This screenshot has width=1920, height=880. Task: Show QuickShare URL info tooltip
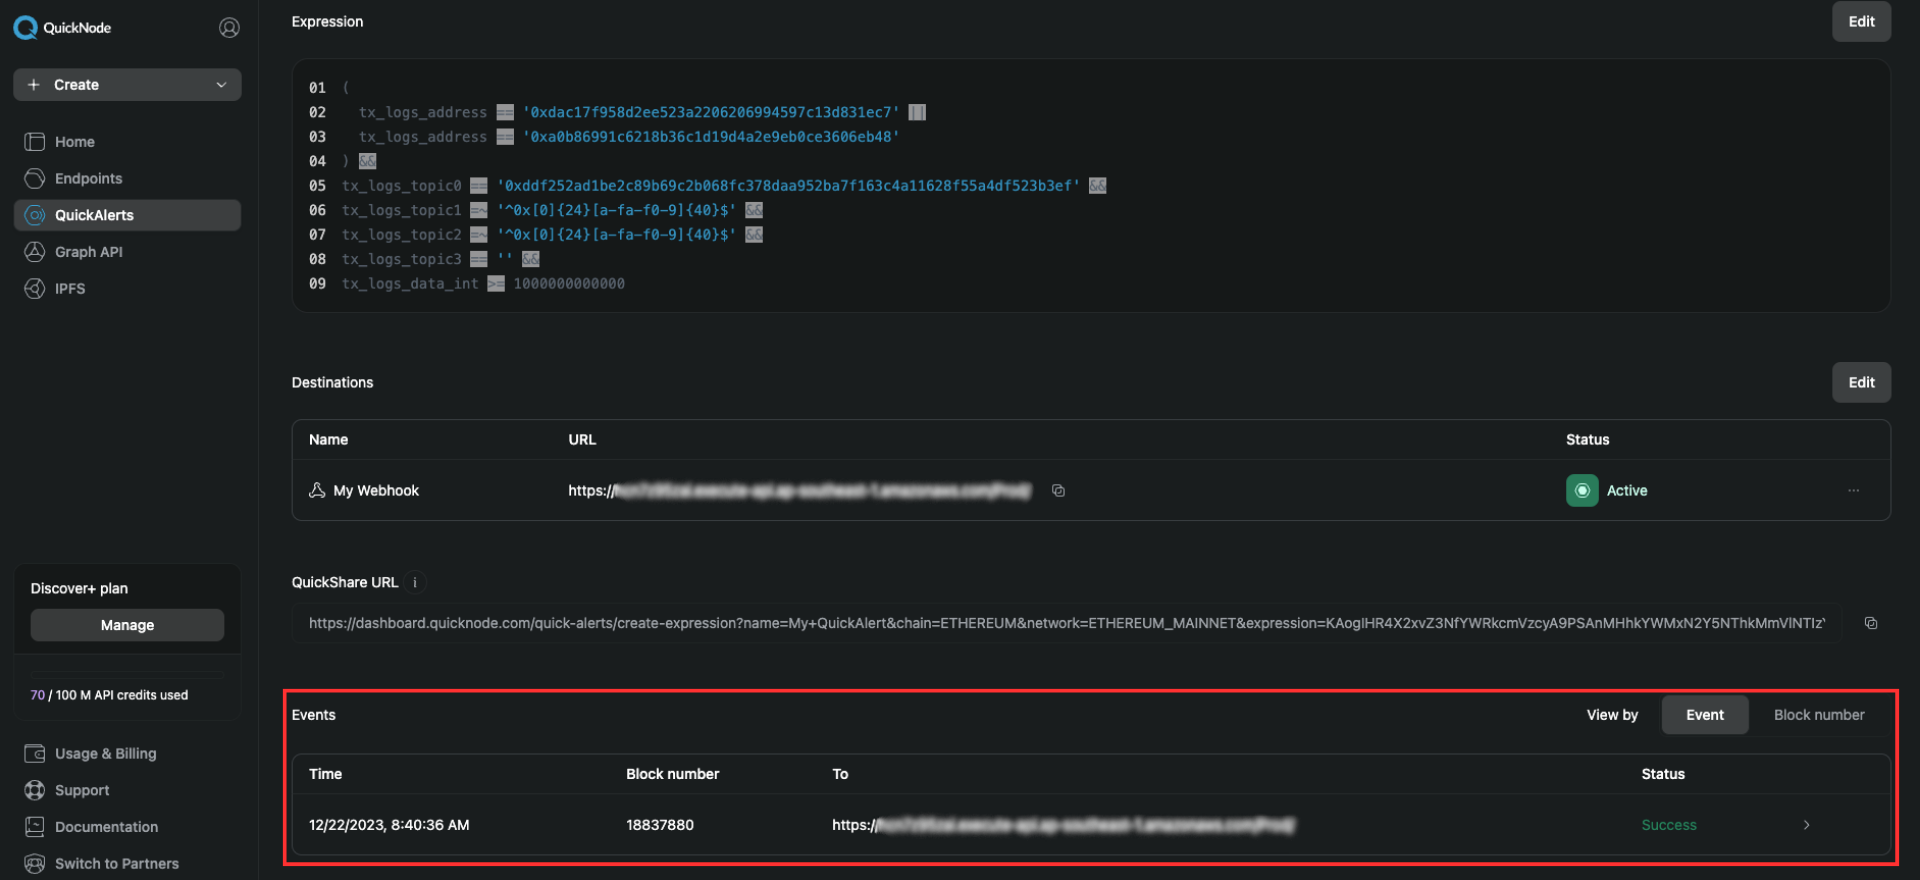[x=415, y=582]
